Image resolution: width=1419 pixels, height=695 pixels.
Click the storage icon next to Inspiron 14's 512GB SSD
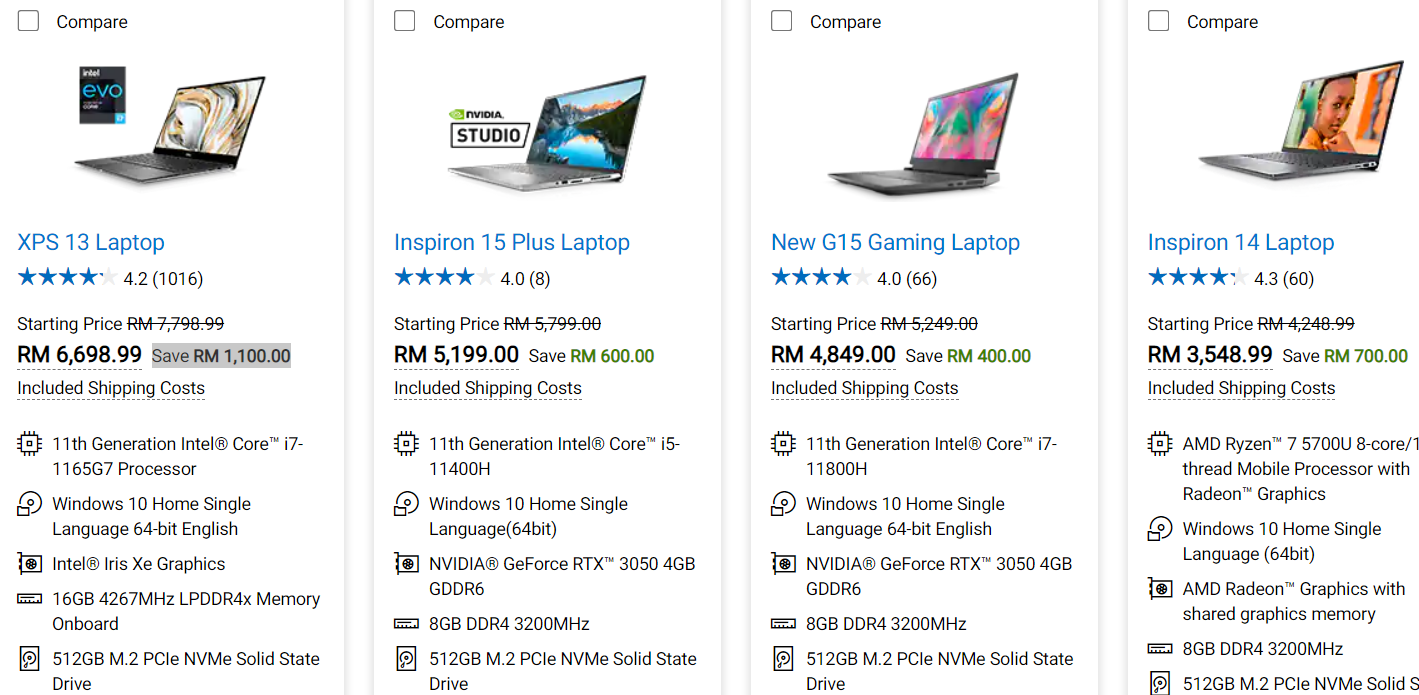tap(1160, 683)
